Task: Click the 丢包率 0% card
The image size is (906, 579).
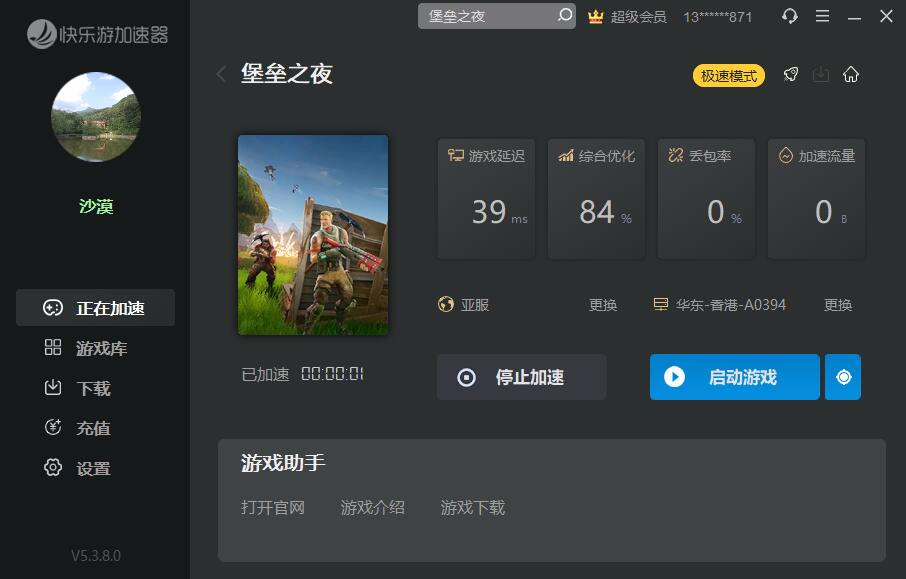Action: 706,198
